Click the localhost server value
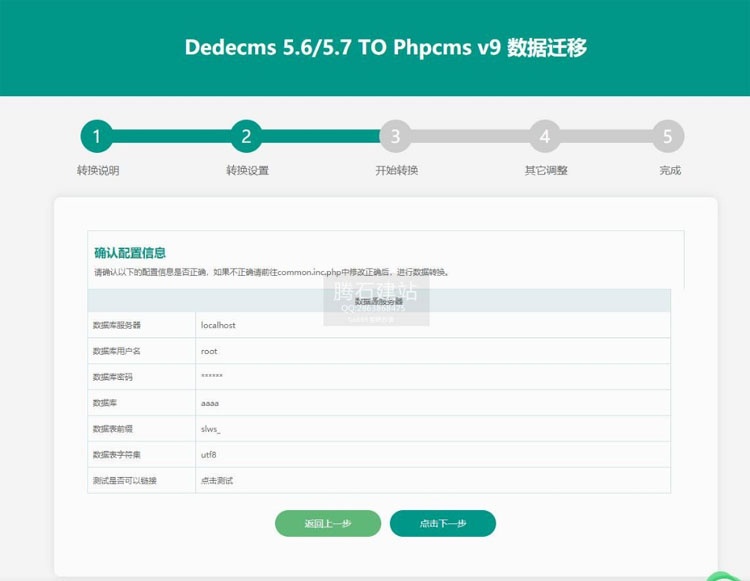The height and width of the screenshot is (581, 750). (x=218, y=325)
